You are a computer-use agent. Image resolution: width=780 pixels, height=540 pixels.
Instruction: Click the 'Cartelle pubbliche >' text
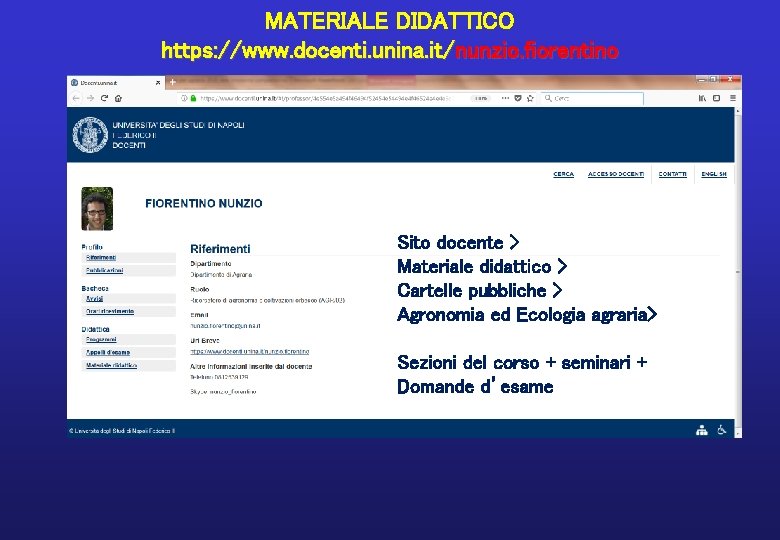click(x=480, y=290)
